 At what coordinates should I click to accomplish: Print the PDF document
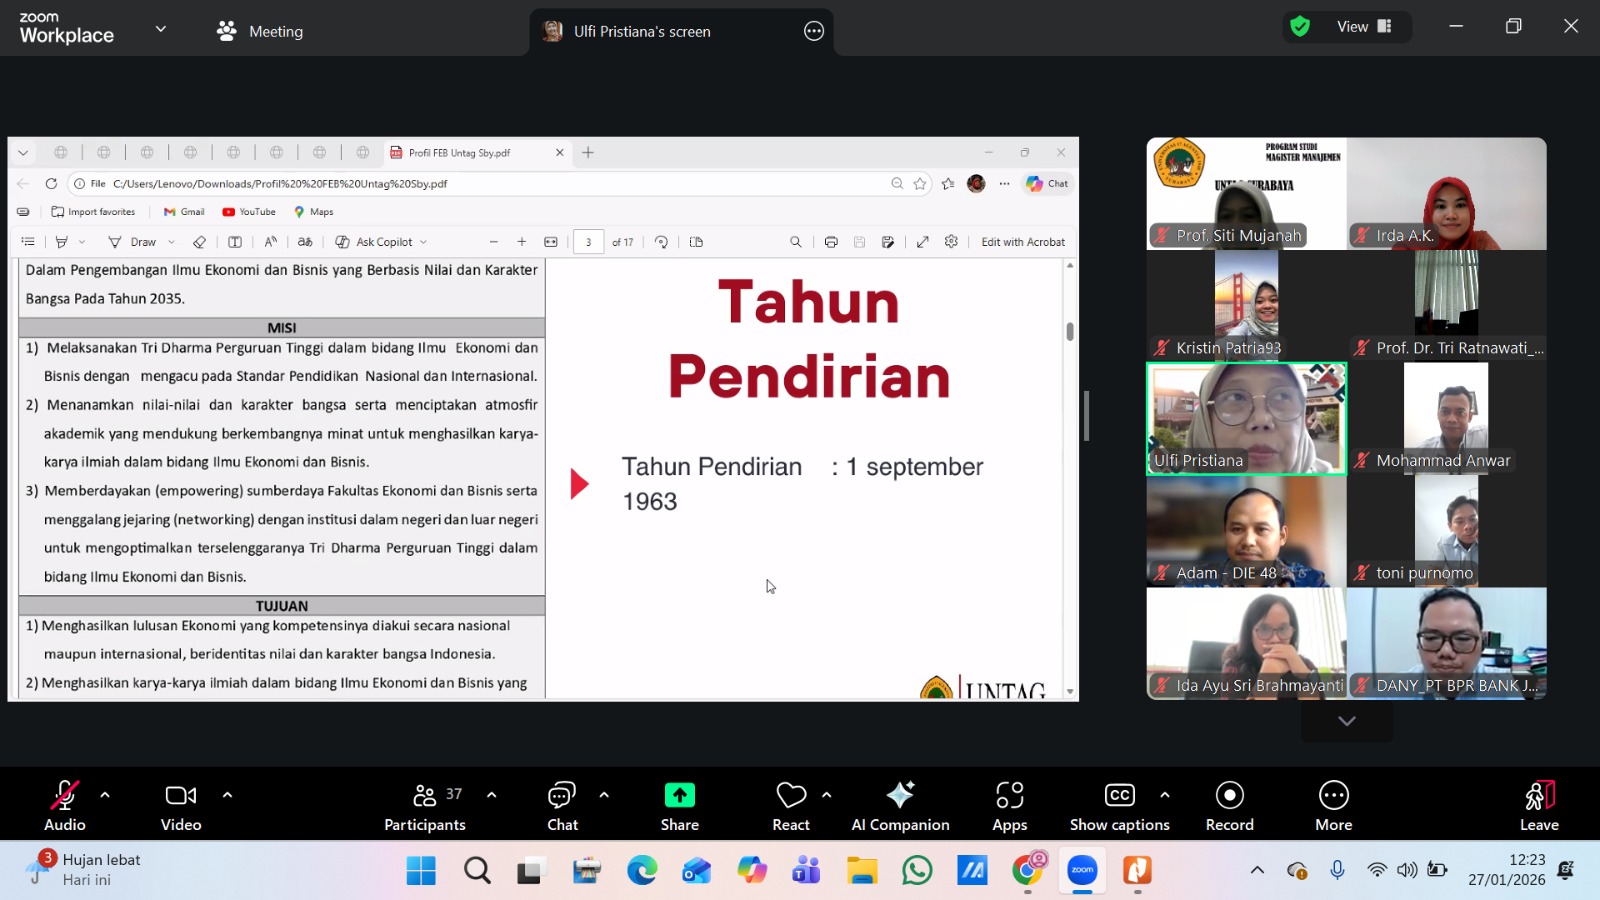(831, 241)
